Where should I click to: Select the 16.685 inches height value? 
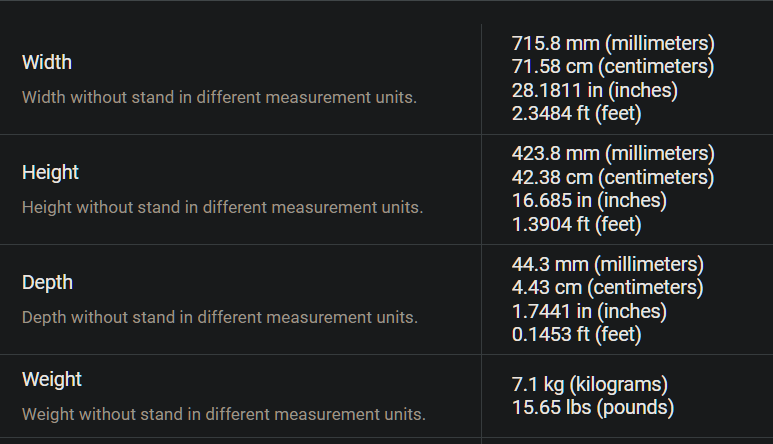point(589,201)
